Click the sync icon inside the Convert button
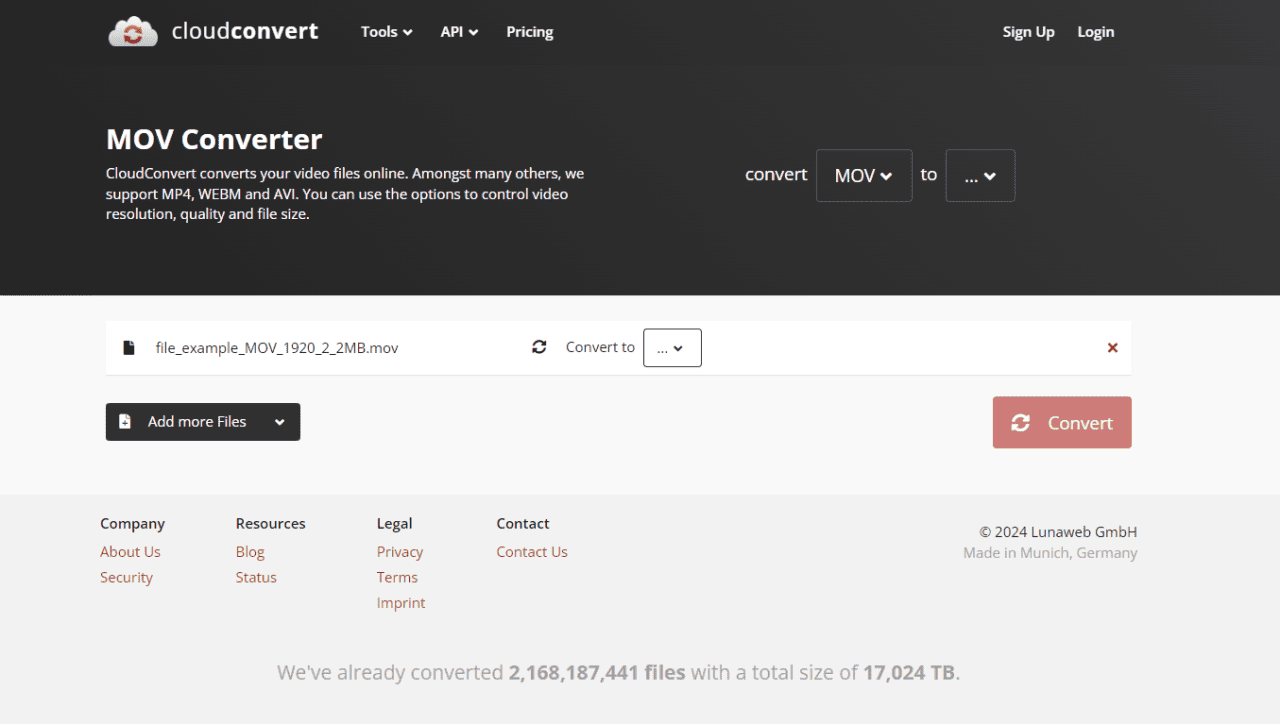This screenshot has width=1280, height=724. pyautogui.click(x=1020, y=423)
